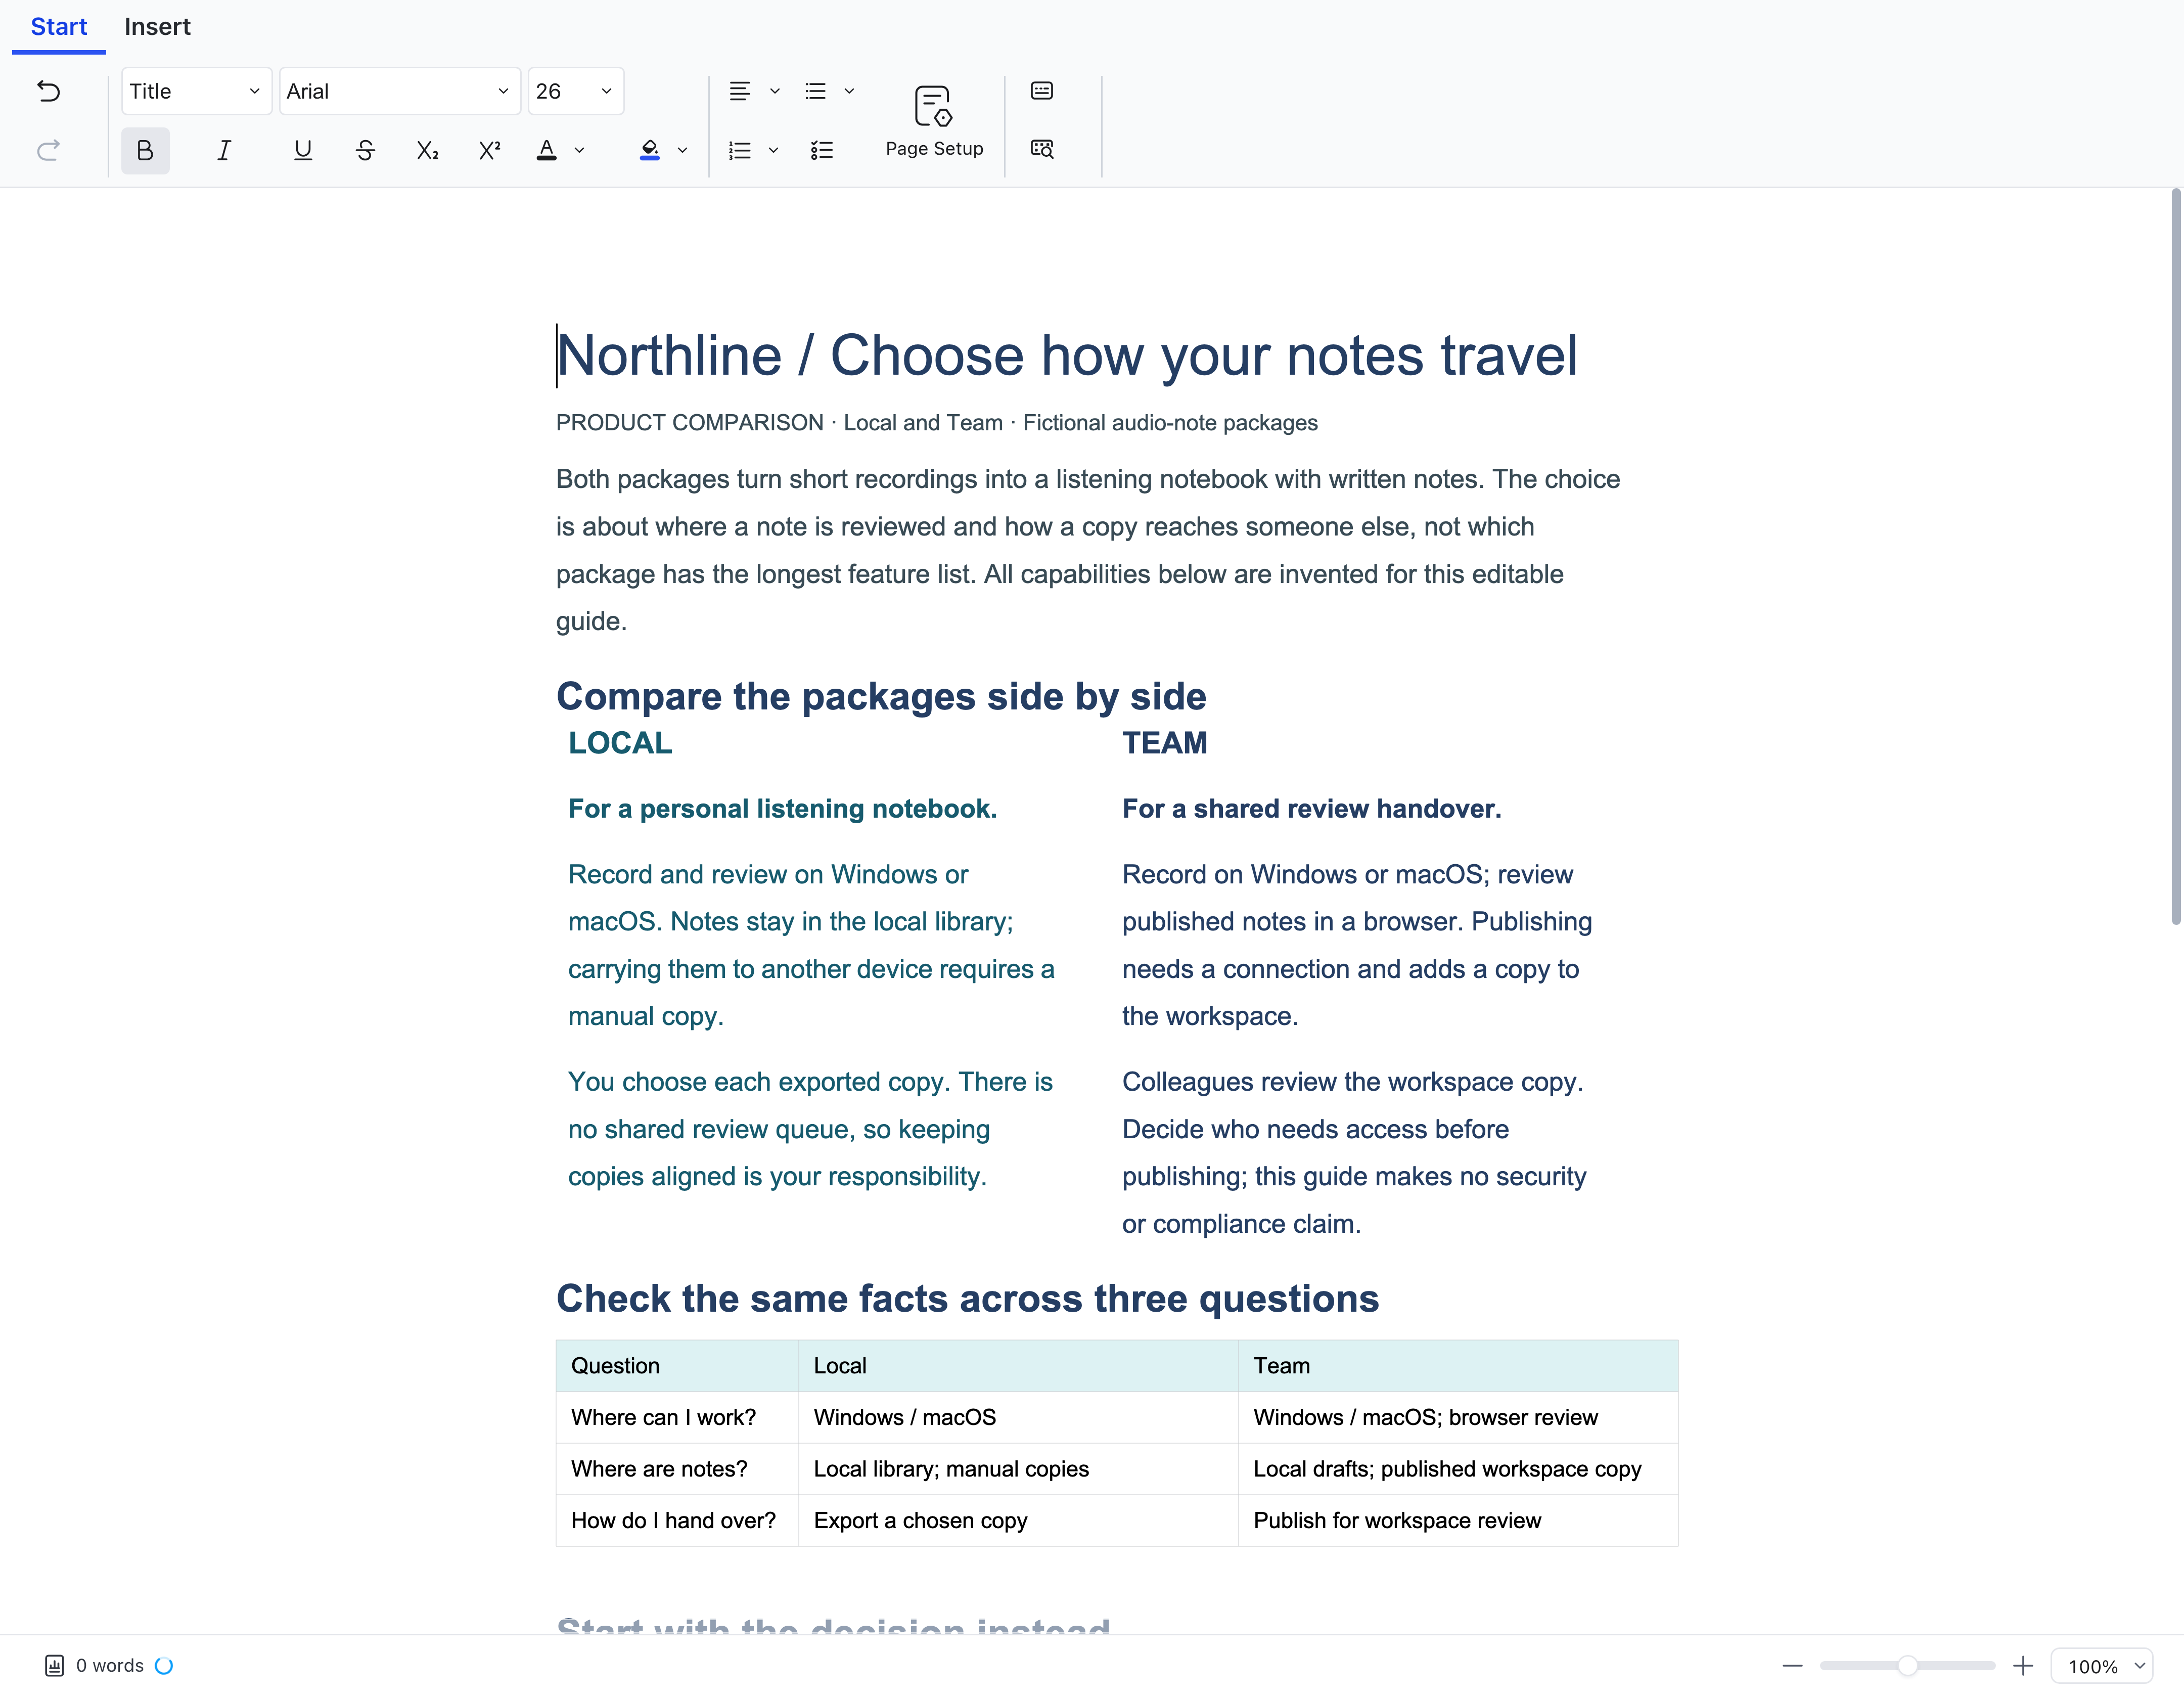Viewport: 2184px width, 1696px height.
Task: Toggle Subscript formatting
Action: point(427,150)
